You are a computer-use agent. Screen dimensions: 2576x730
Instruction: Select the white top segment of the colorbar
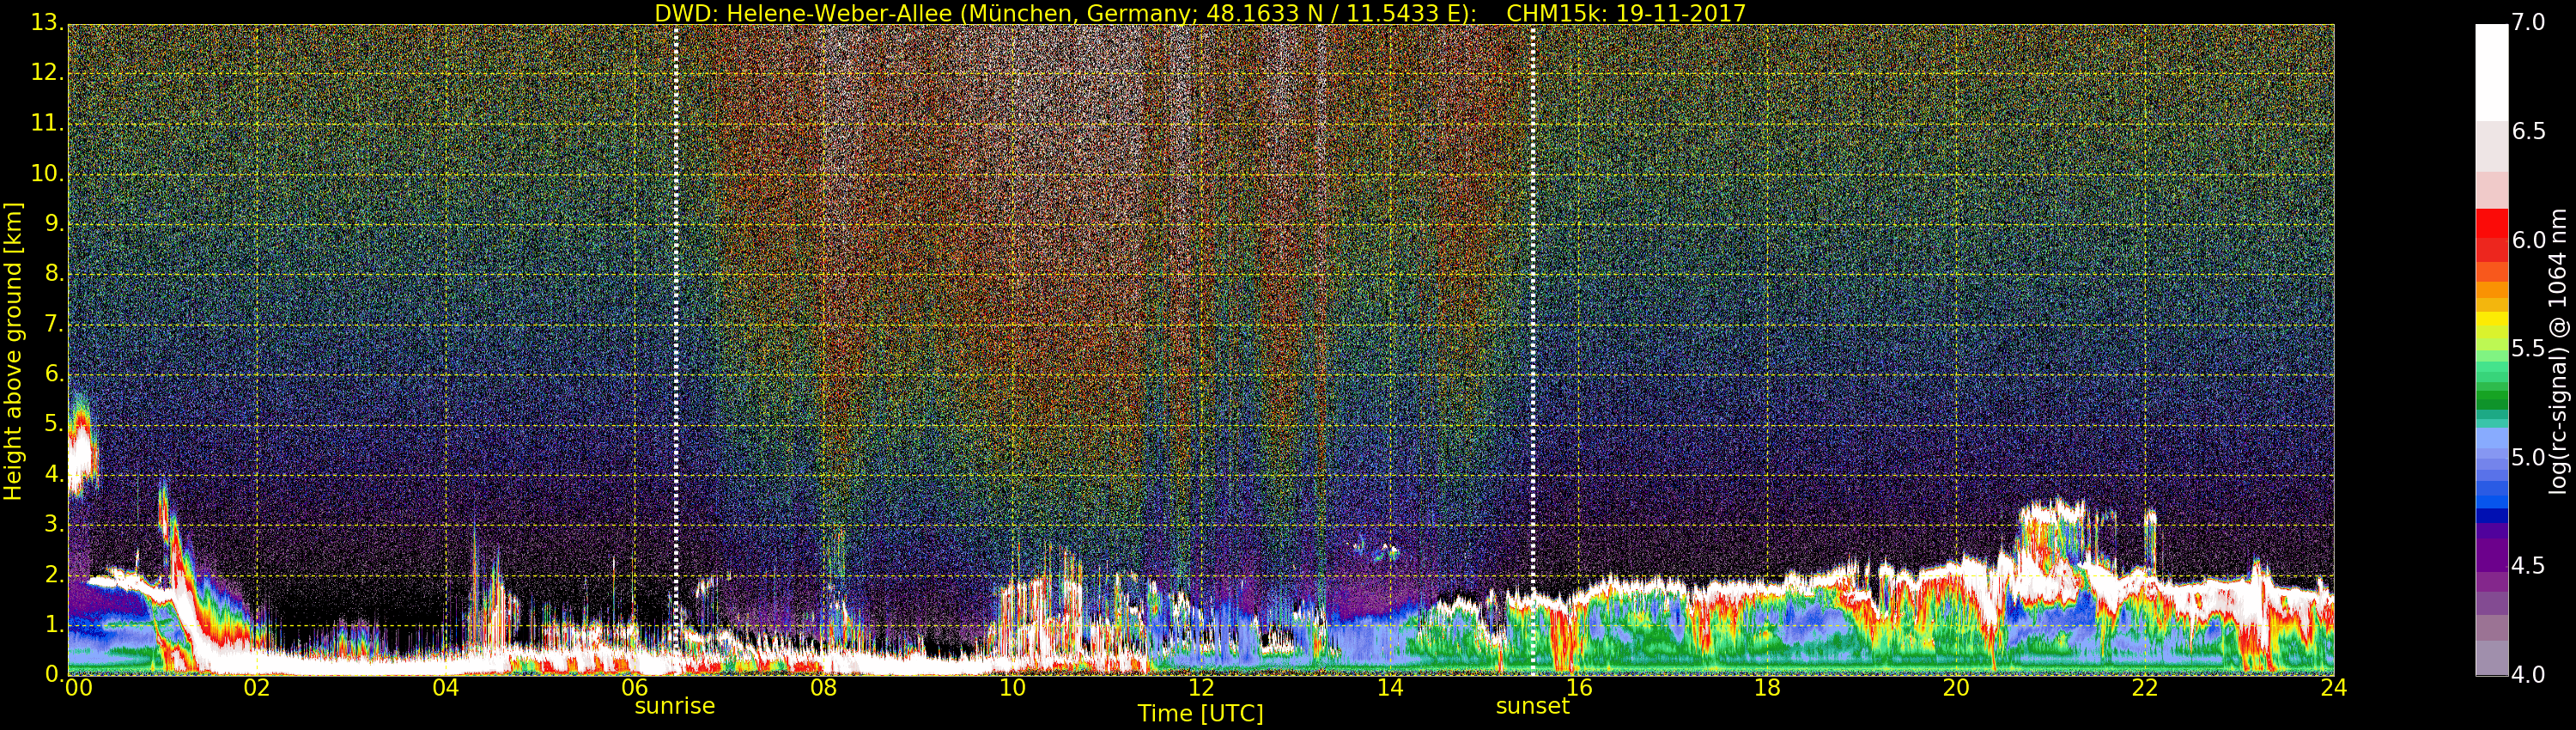[x=2491, y=70]
